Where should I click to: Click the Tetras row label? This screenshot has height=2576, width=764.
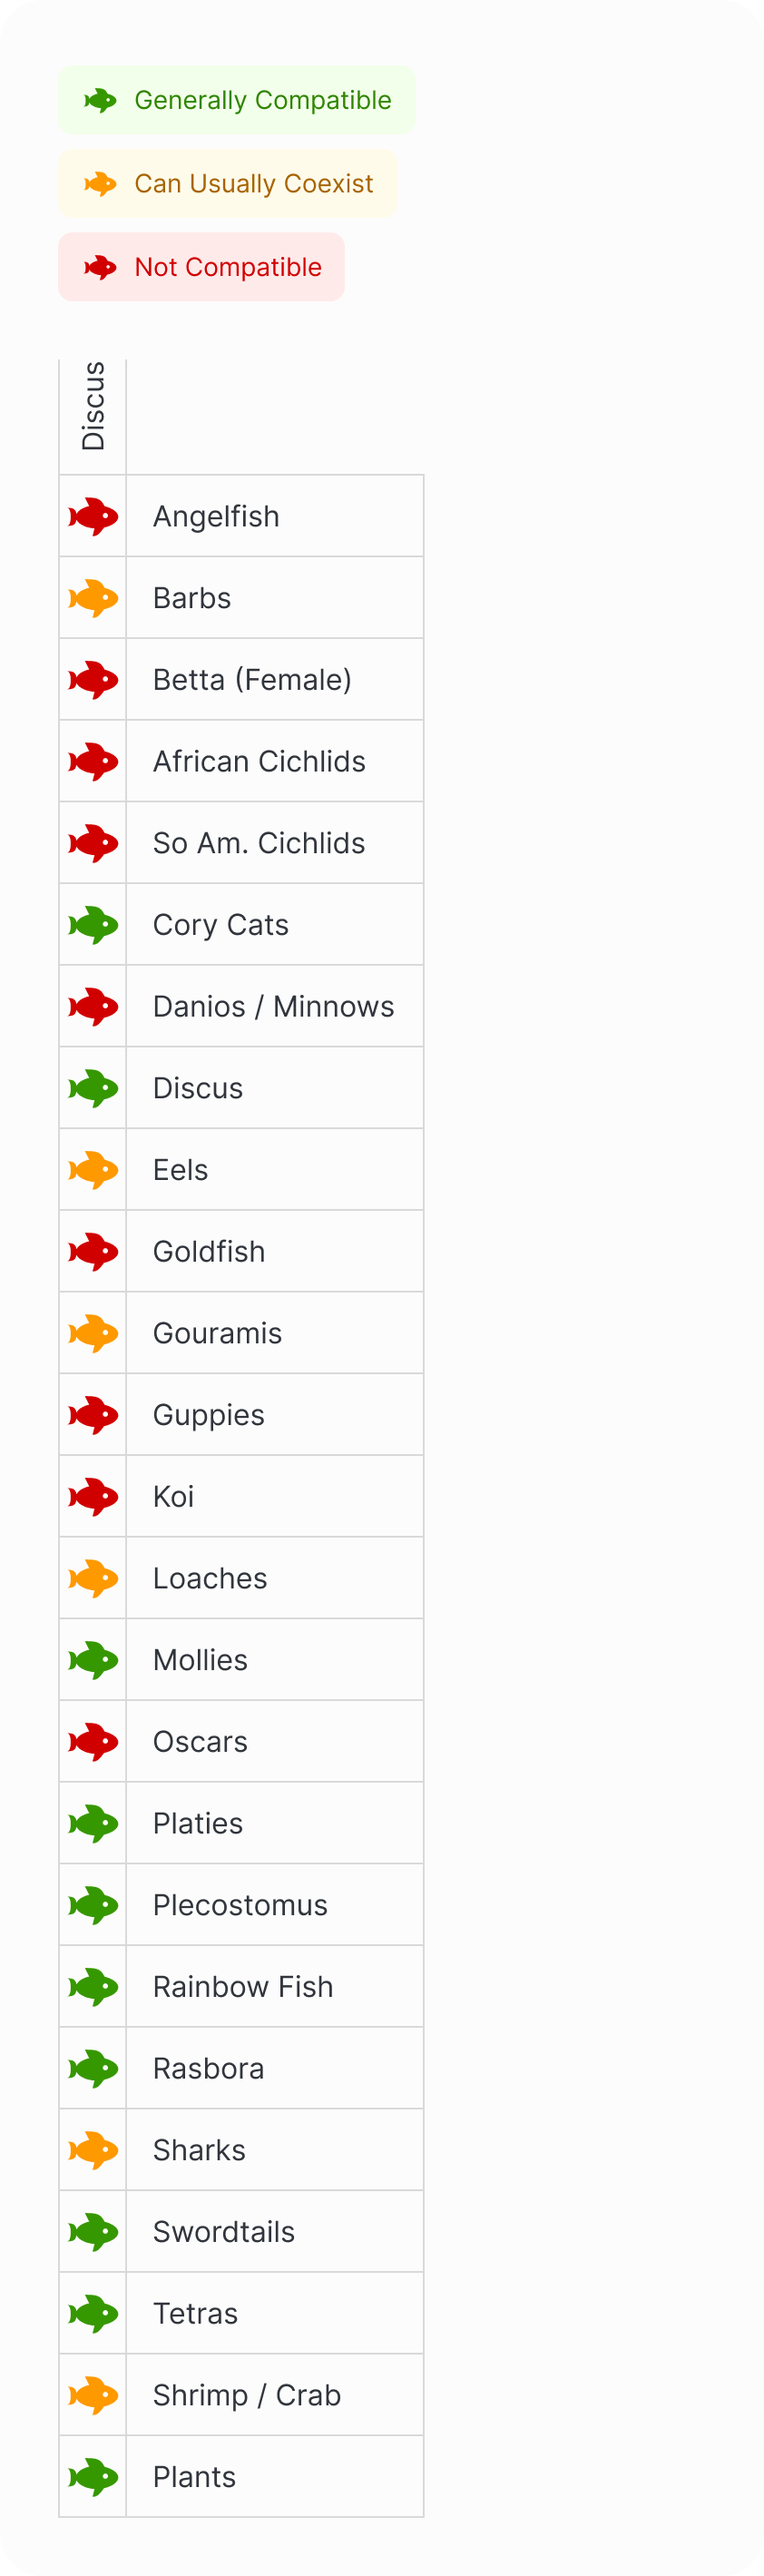(x=195, y=2314)
